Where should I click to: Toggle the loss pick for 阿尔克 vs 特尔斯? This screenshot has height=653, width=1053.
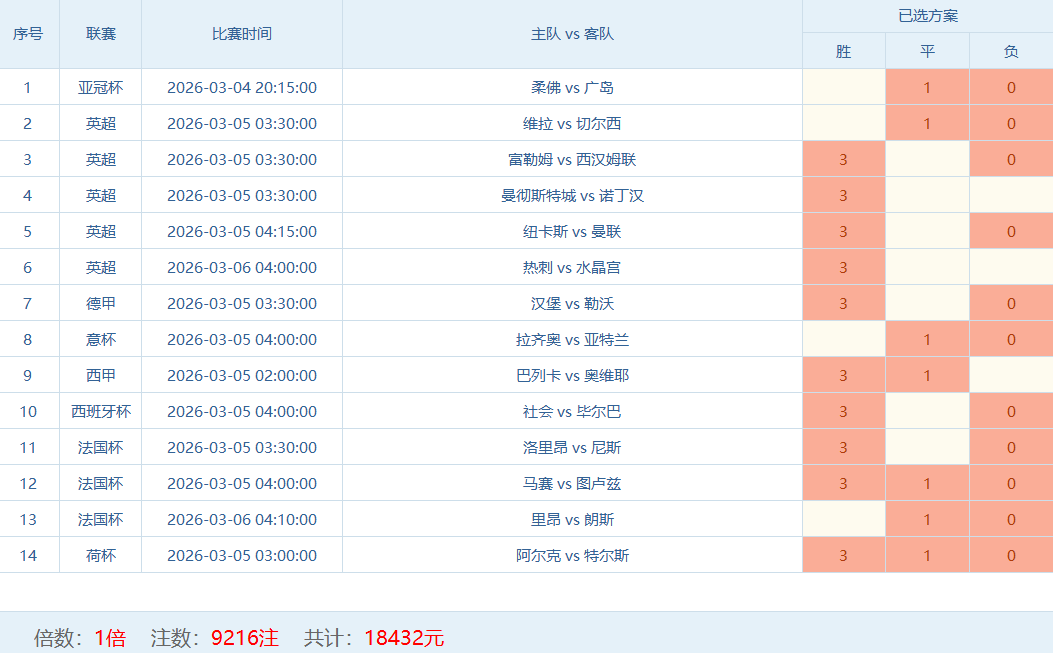click(x=1011, y=555)
